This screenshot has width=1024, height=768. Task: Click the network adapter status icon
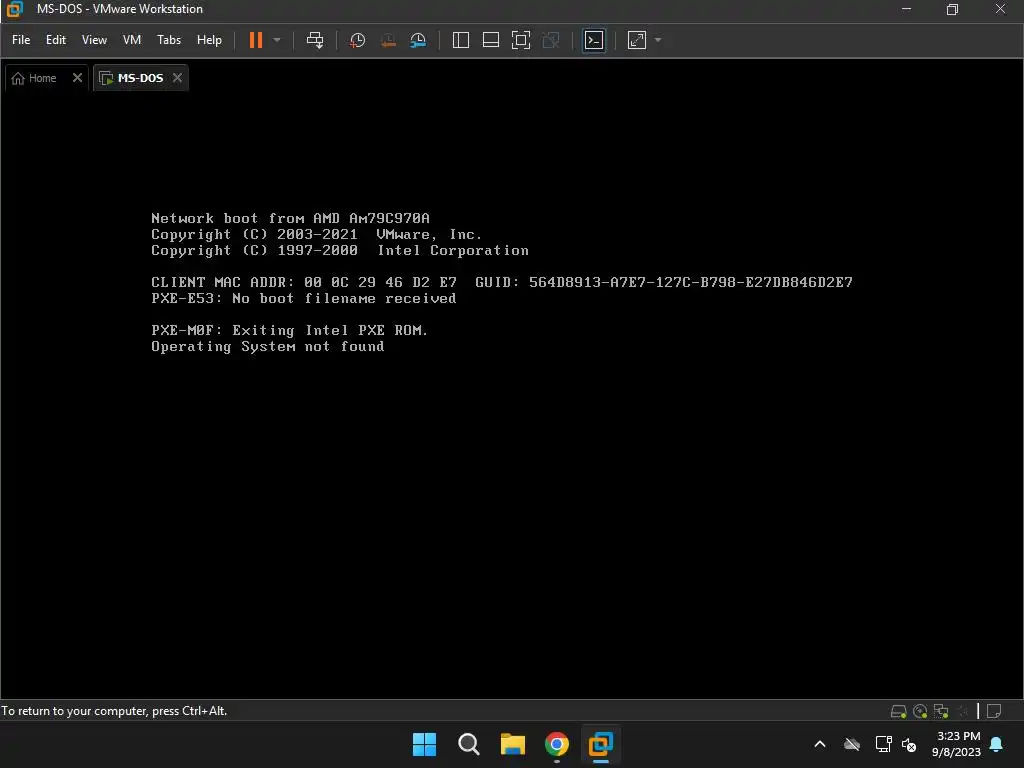point(941,711)
